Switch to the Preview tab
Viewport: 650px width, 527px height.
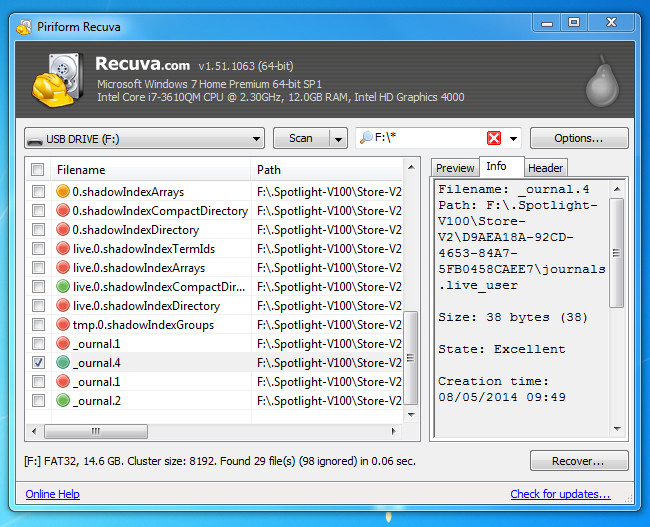click(x=455, y=168)
